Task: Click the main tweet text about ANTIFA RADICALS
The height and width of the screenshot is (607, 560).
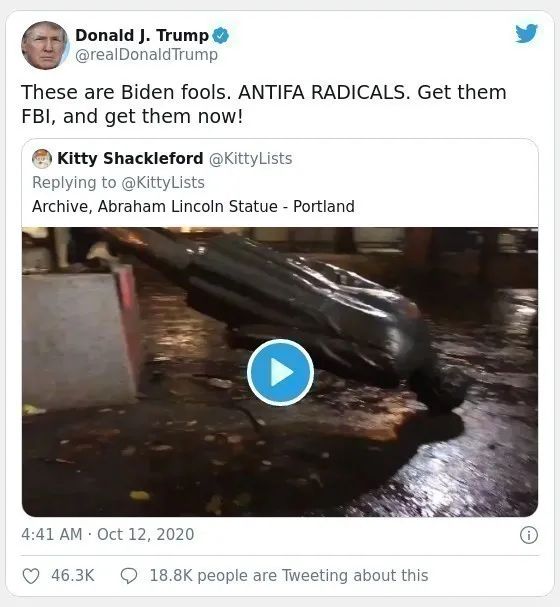Action: click(264, 104)
